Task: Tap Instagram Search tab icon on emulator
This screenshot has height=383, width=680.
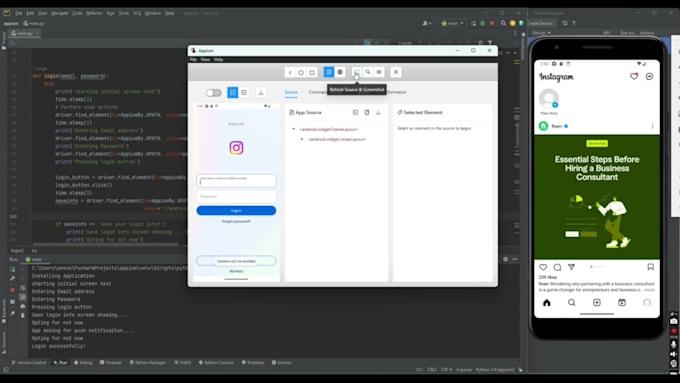Action: click(x=572, y=303)
